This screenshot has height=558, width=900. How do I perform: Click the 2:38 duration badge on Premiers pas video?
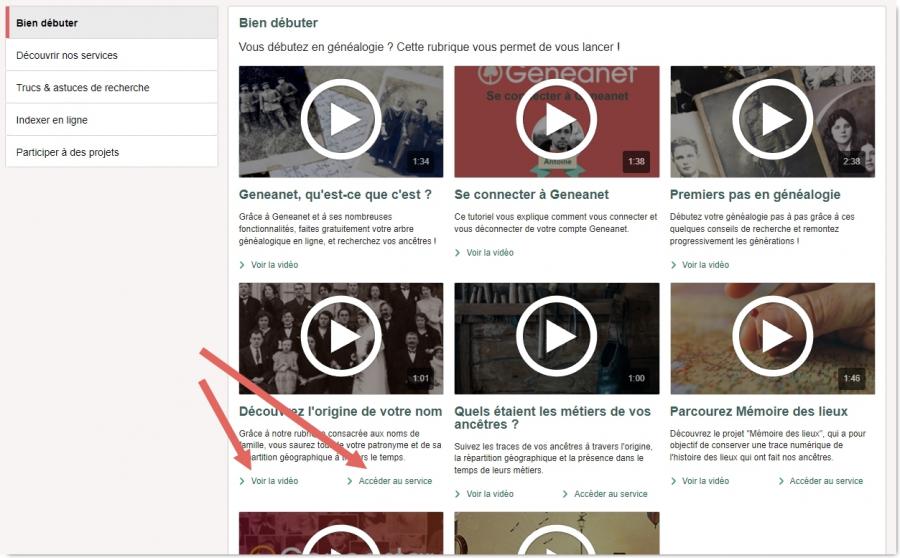click(x=852, y=161)
